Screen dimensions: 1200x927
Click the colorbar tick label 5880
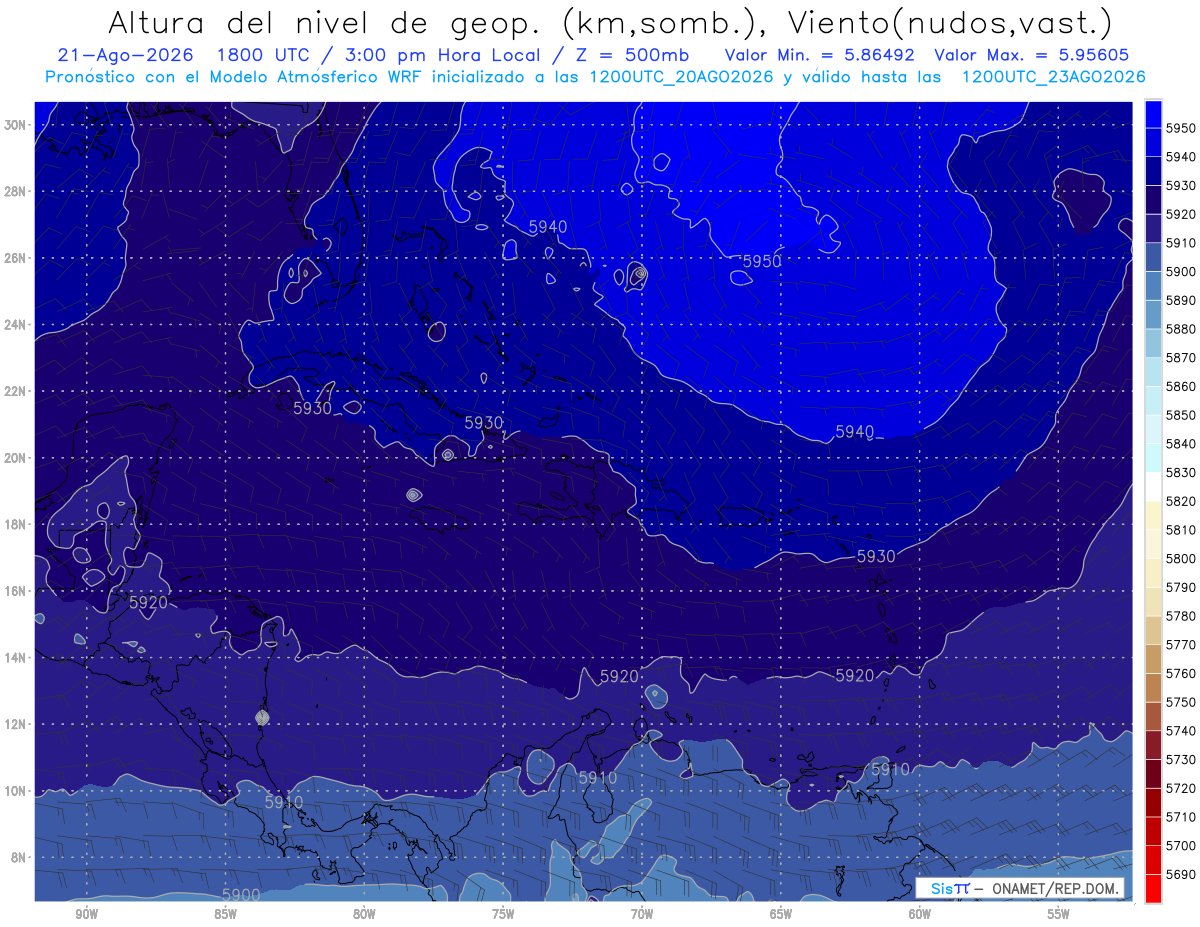(1180, 329)
